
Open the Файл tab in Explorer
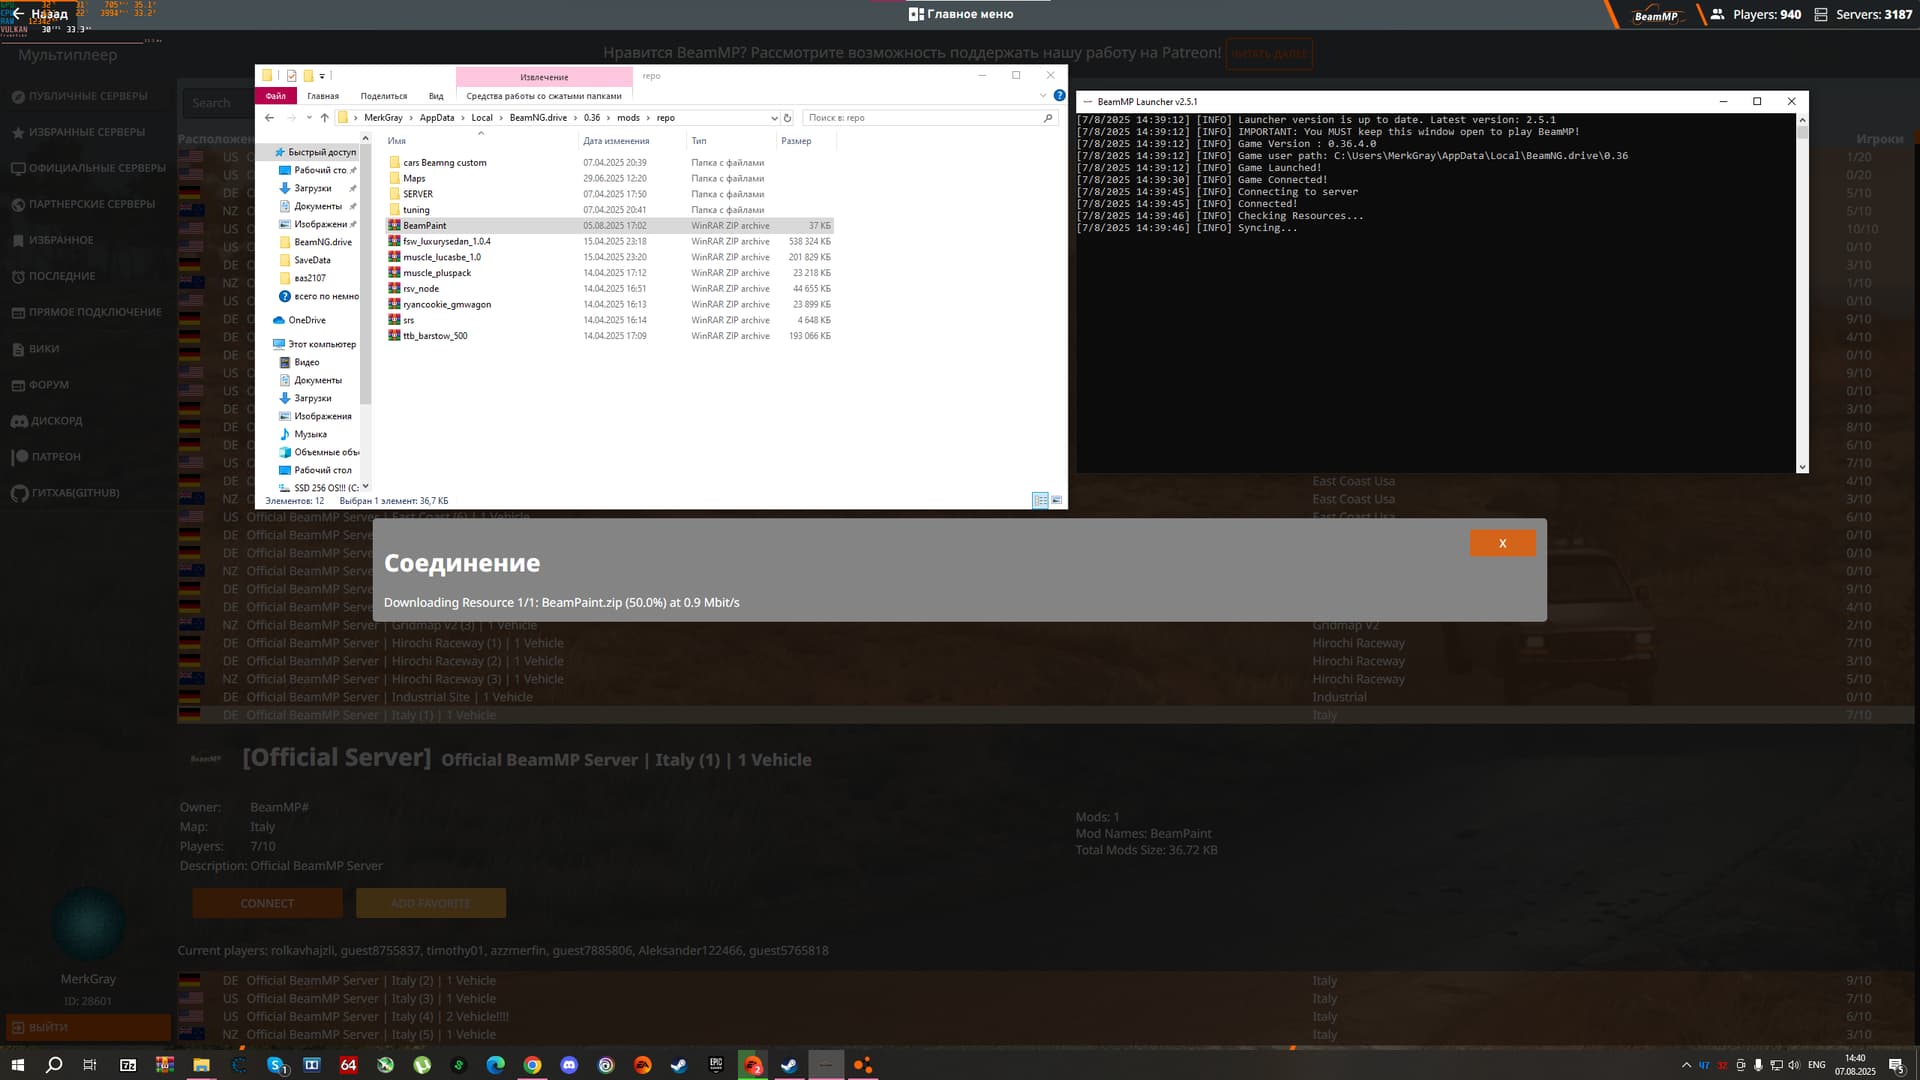(x=275, y=96)
